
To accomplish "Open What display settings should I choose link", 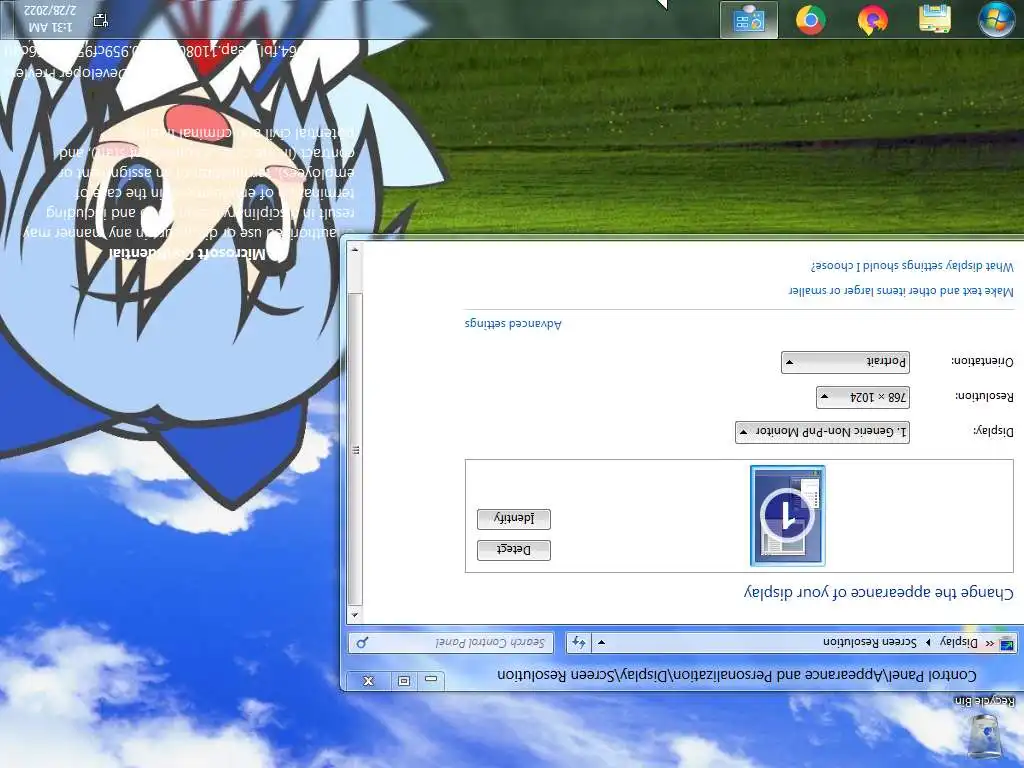I will point(912,266).
